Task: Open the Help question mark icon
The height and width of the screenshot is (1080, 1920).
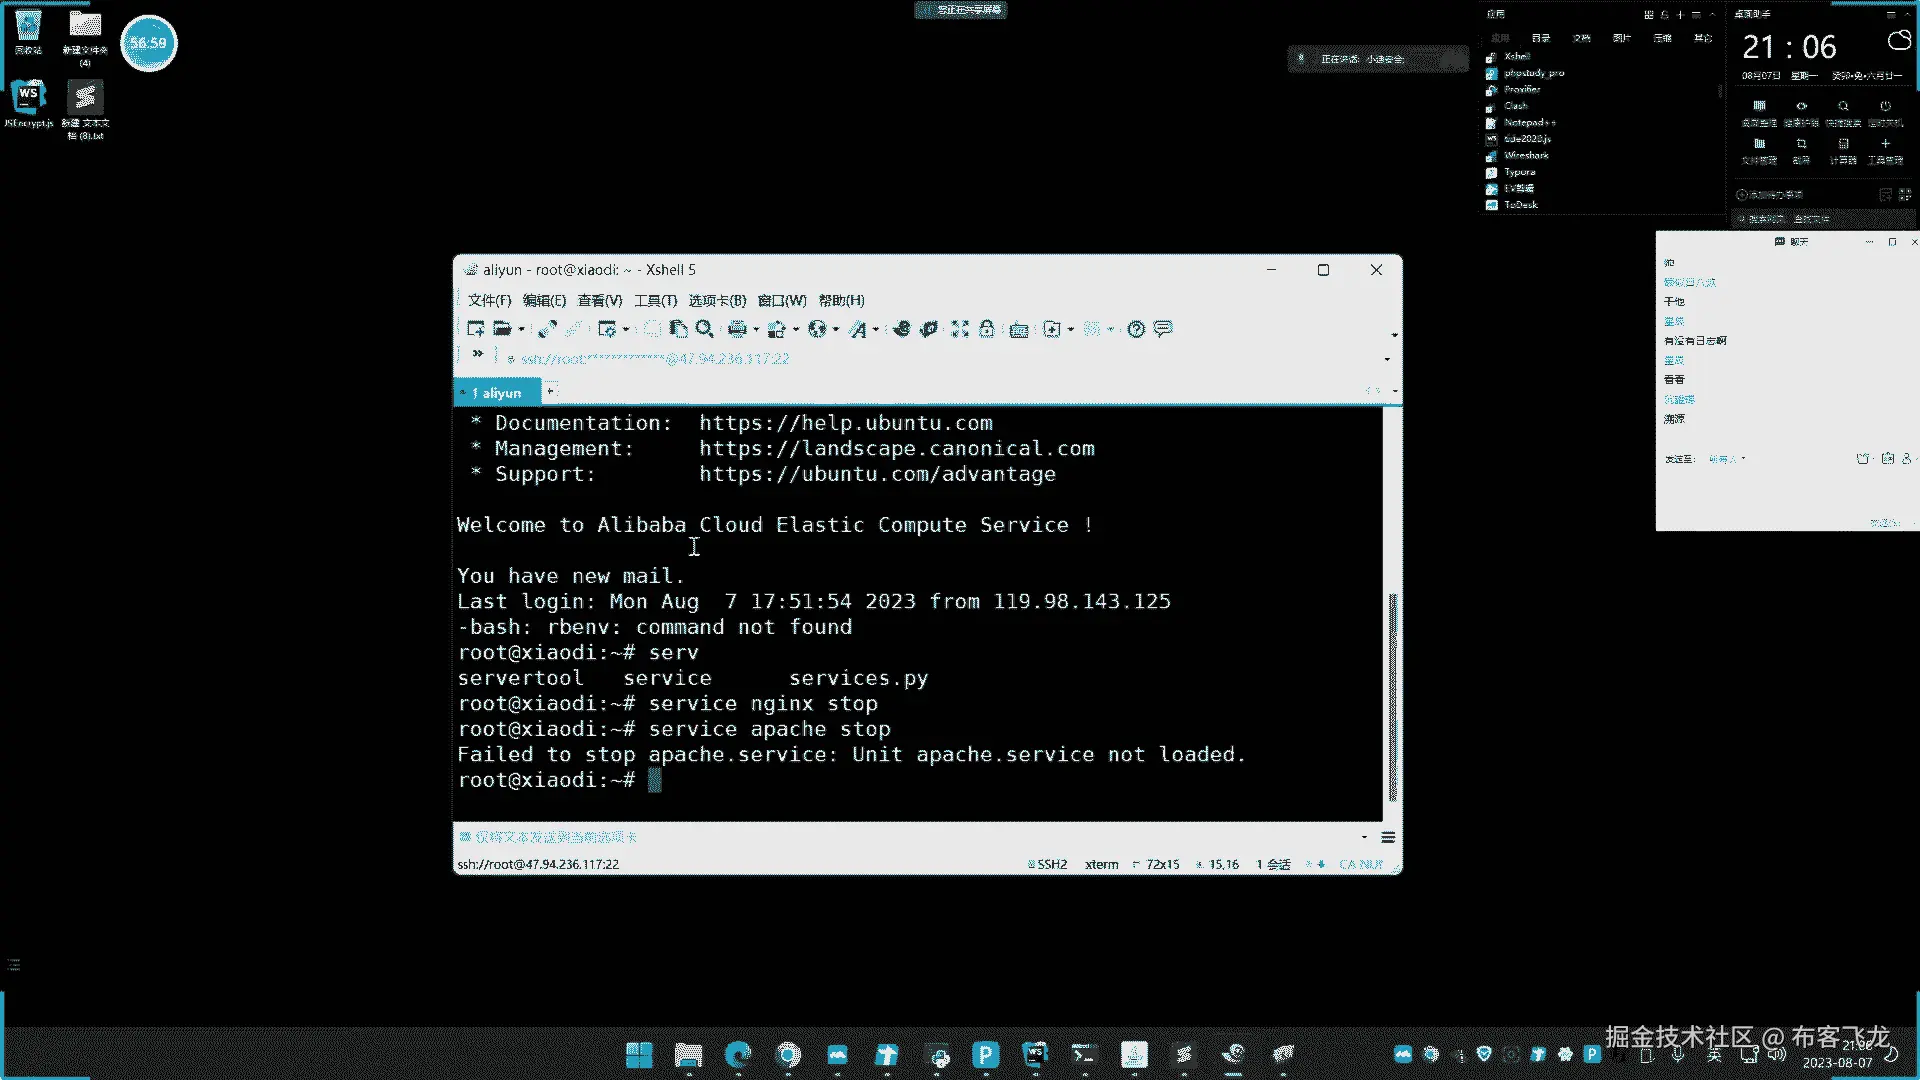Action: coord(1136,329)
